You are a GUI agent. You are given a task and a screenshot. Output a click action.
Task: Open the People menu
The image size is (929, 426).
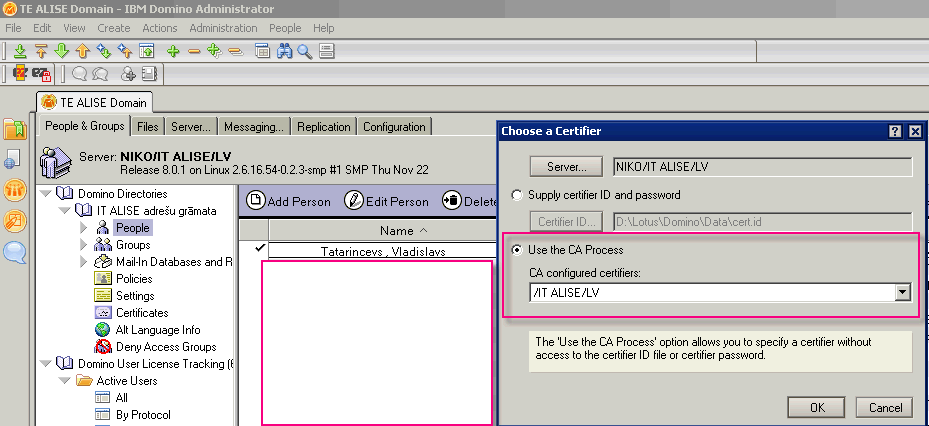point(285,28)
